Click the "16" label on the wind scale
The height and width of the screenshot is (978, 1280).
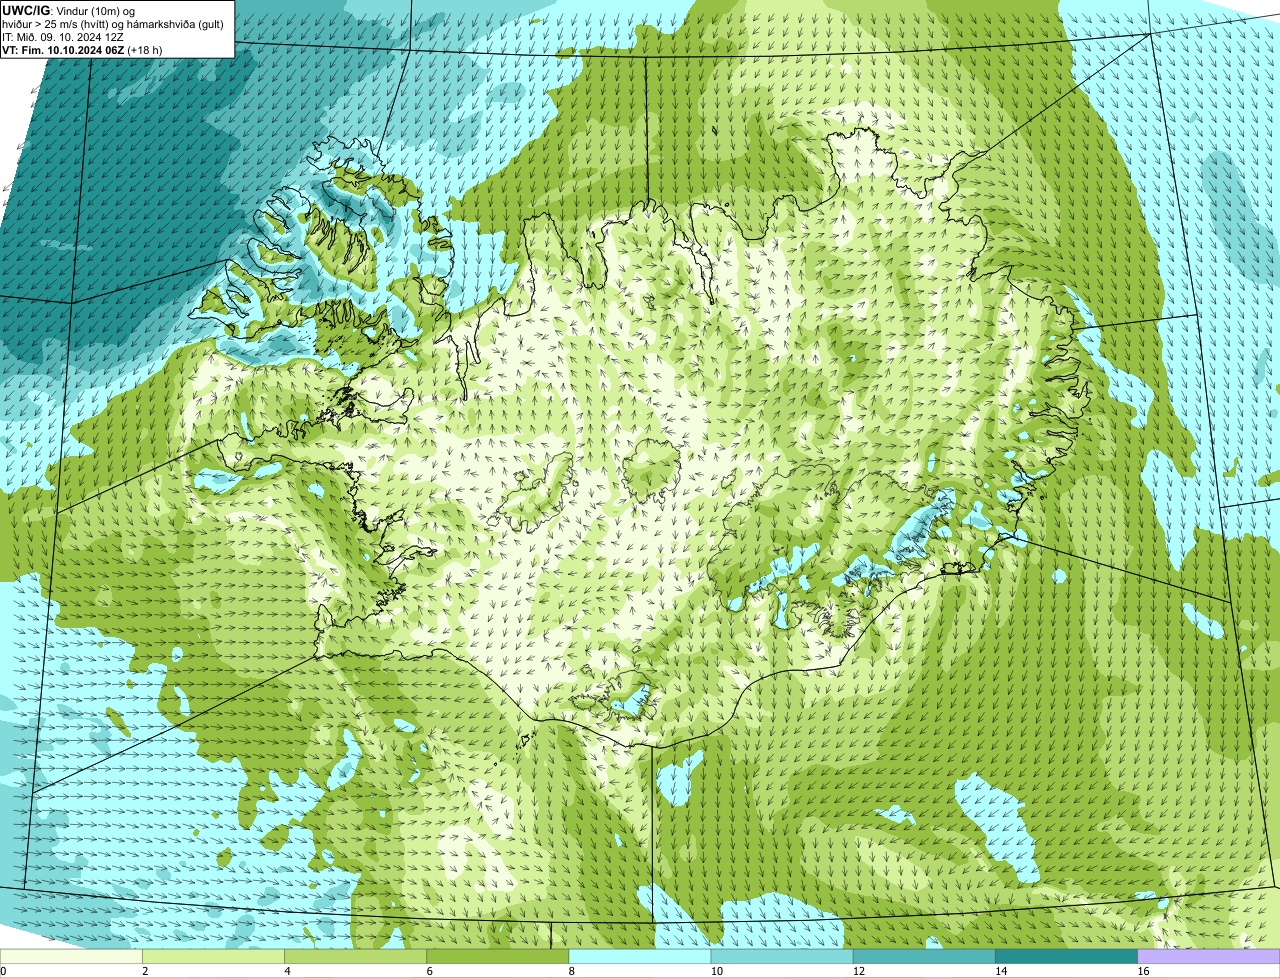(x=1143, y=971)
